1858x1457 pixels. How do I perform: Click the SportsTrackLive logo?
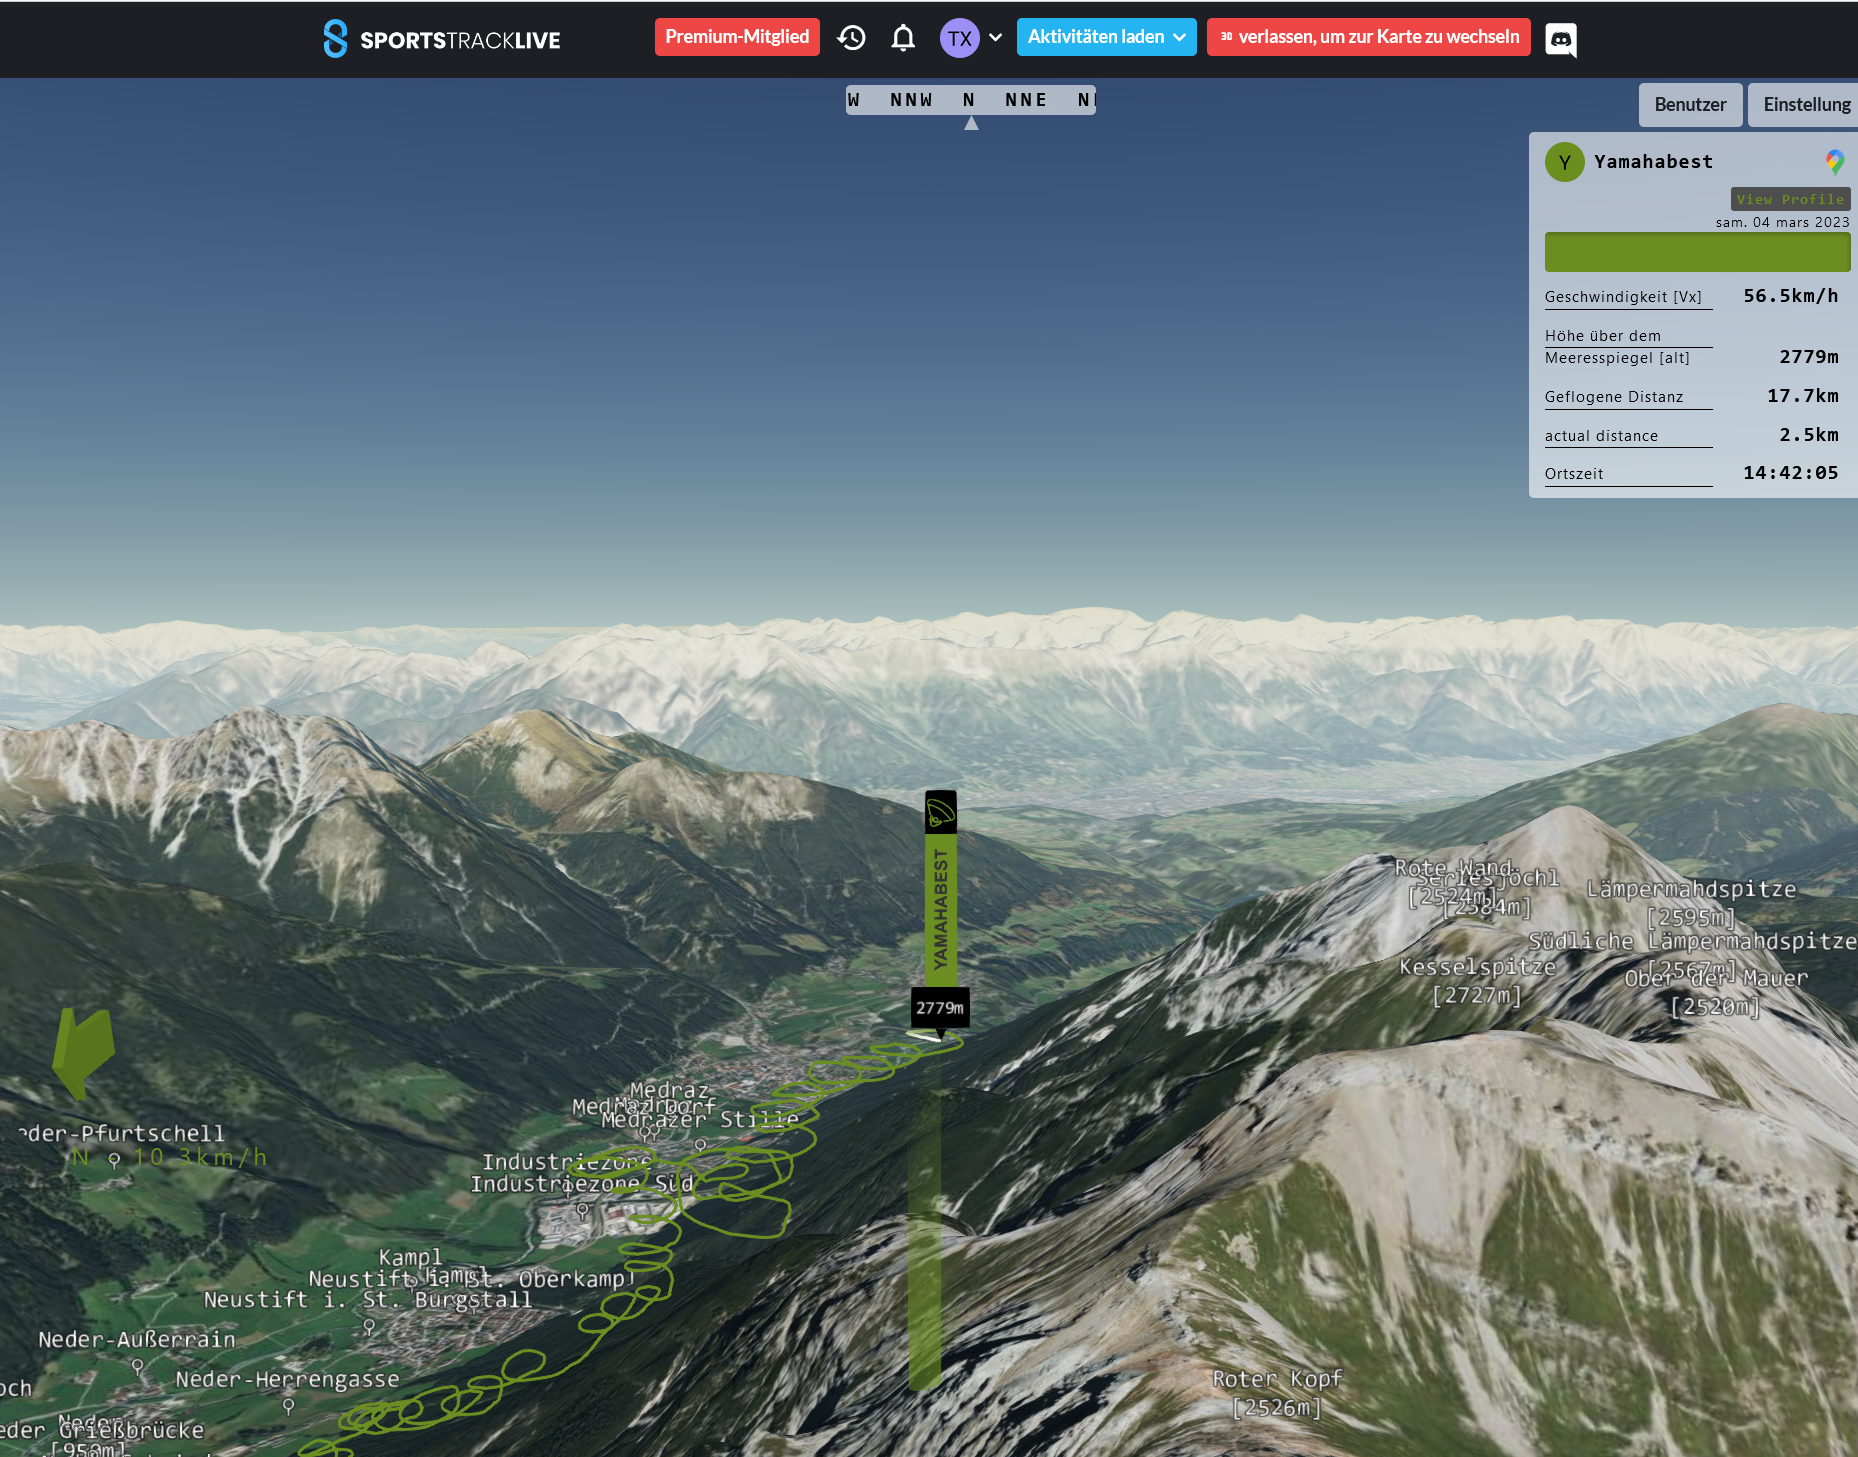[441, 39]
